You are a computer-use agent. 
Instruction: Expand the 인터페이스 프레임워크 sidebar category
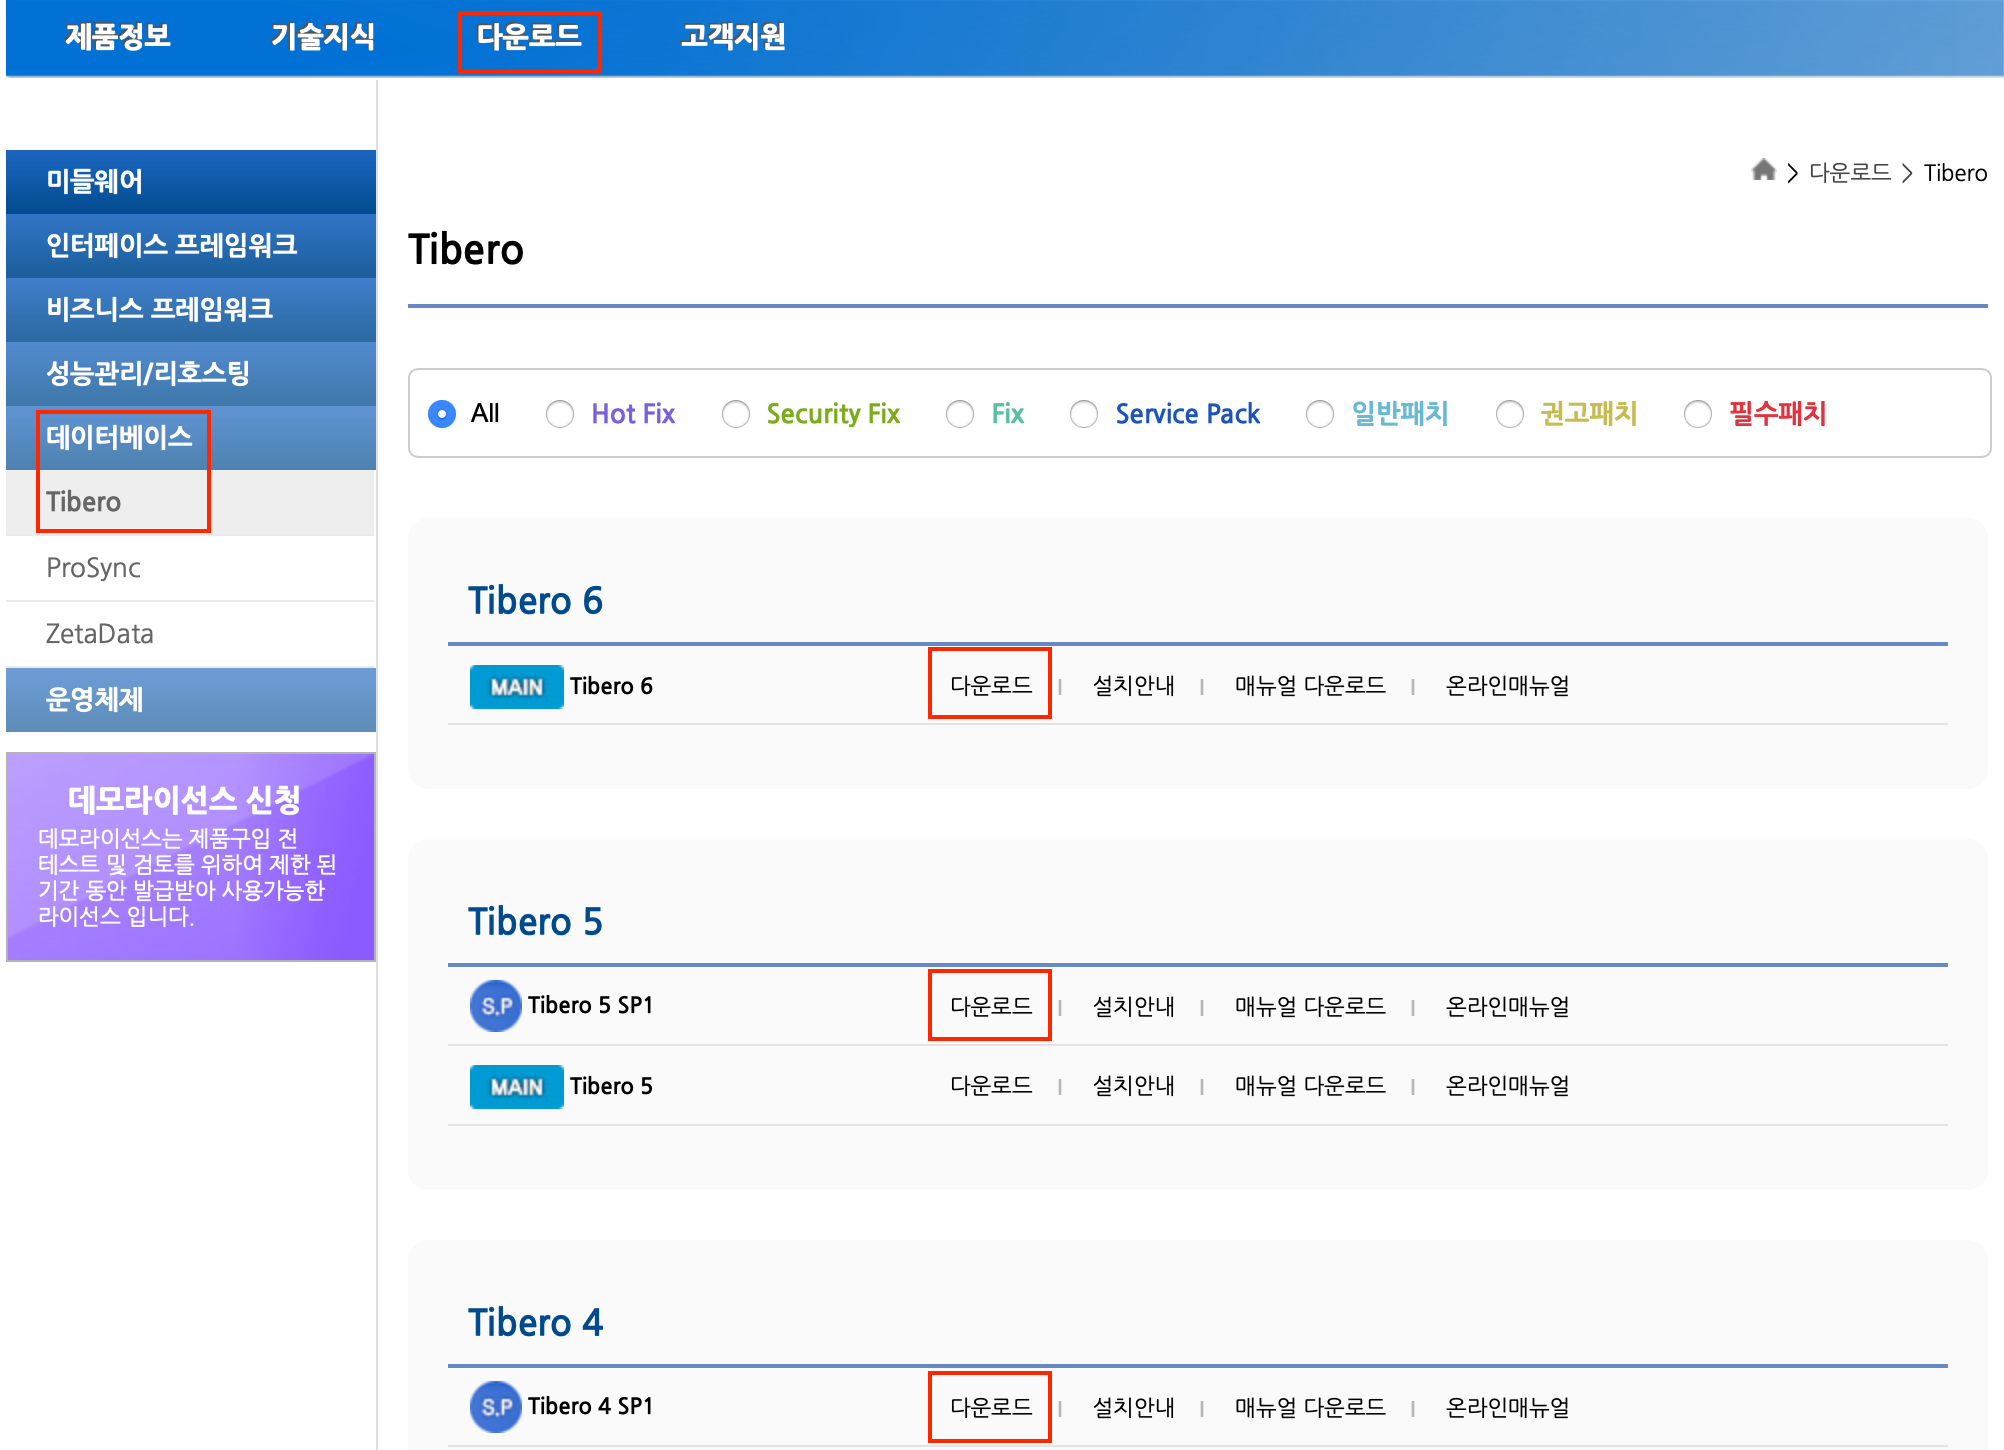point(191,246)
